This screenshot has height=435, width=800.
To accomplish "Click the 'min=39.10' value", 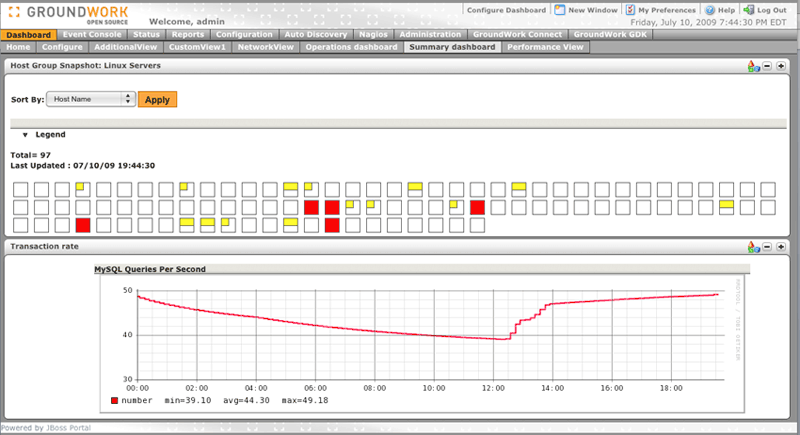I will [x=188, y=400].
